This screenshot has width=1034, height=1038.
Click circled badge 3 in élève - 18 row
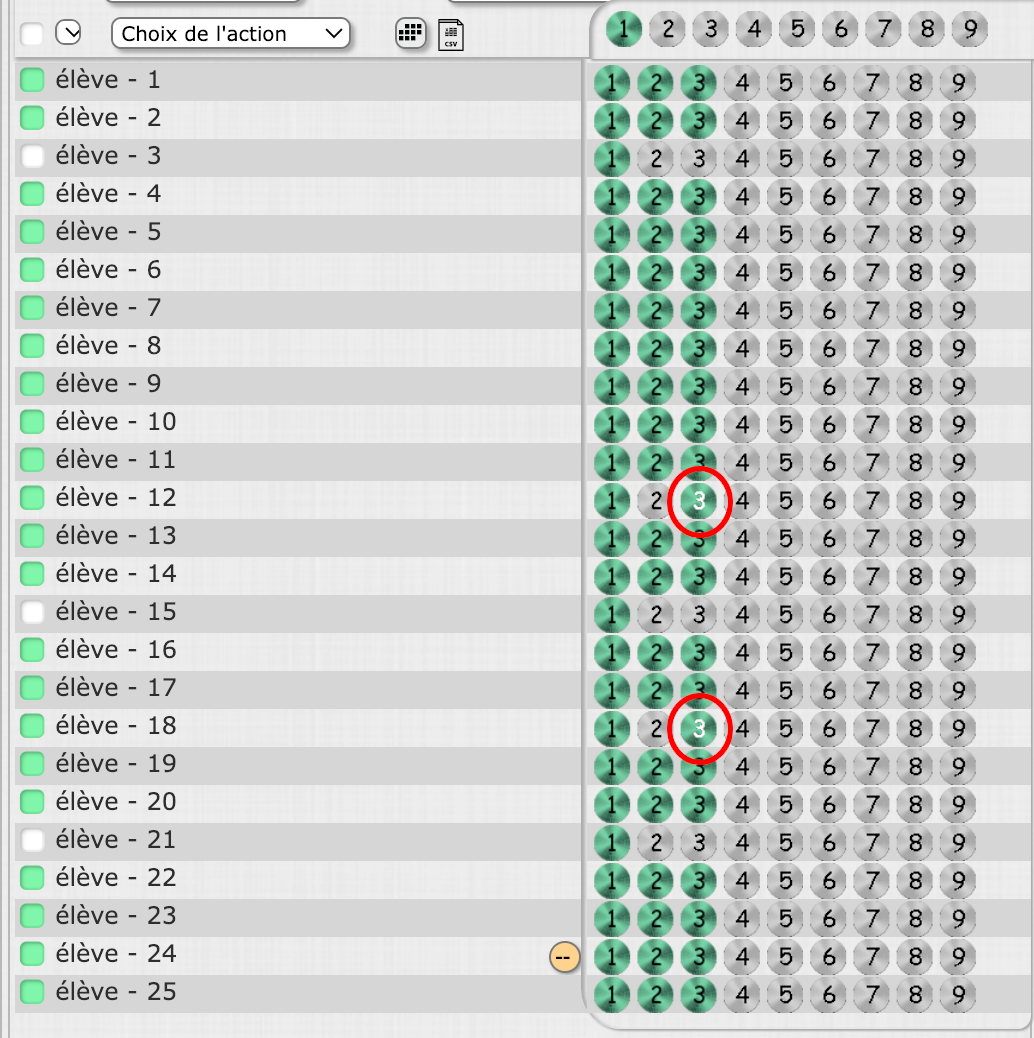700,729
